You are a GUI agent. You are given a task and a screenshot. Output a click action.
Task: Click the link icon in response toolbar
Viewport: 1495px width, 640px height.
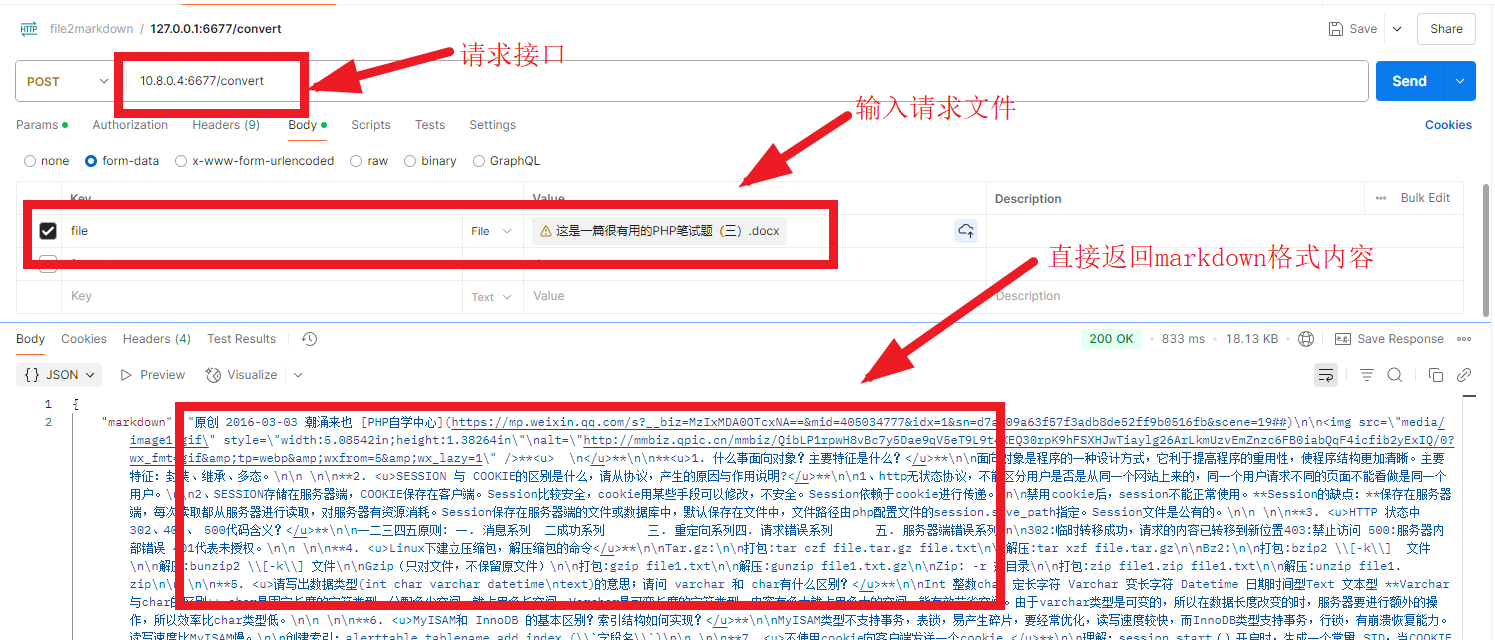[x=1464, y=375]
